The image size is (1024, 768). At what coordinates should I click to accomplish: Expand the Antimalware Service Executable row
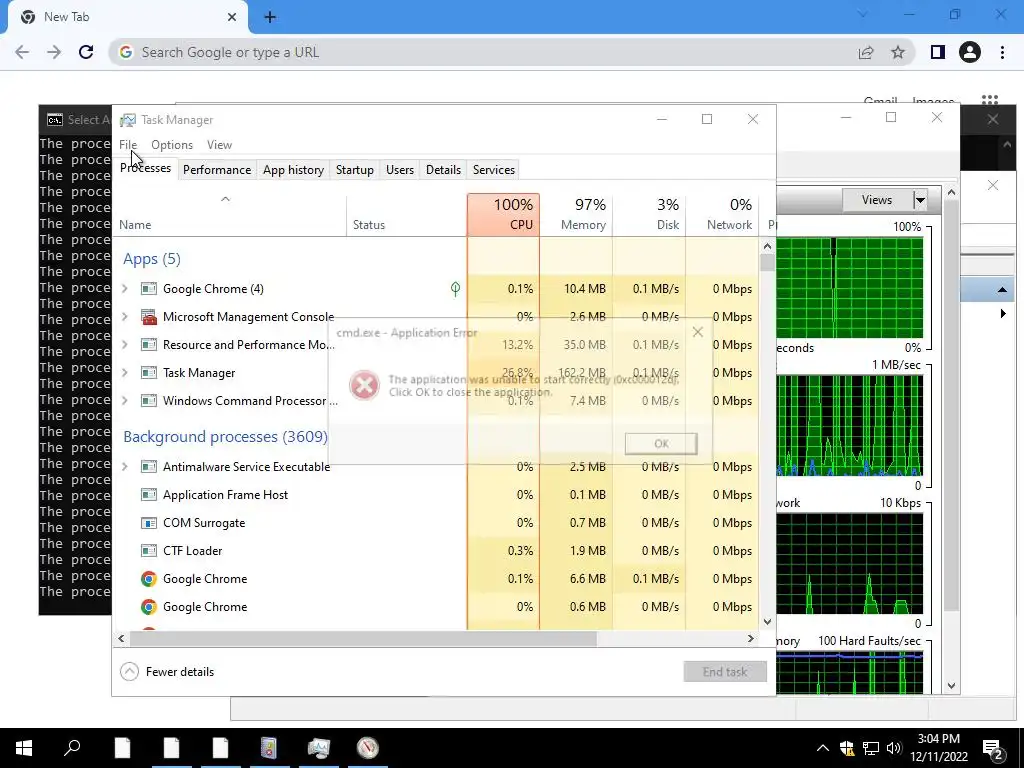125,467
